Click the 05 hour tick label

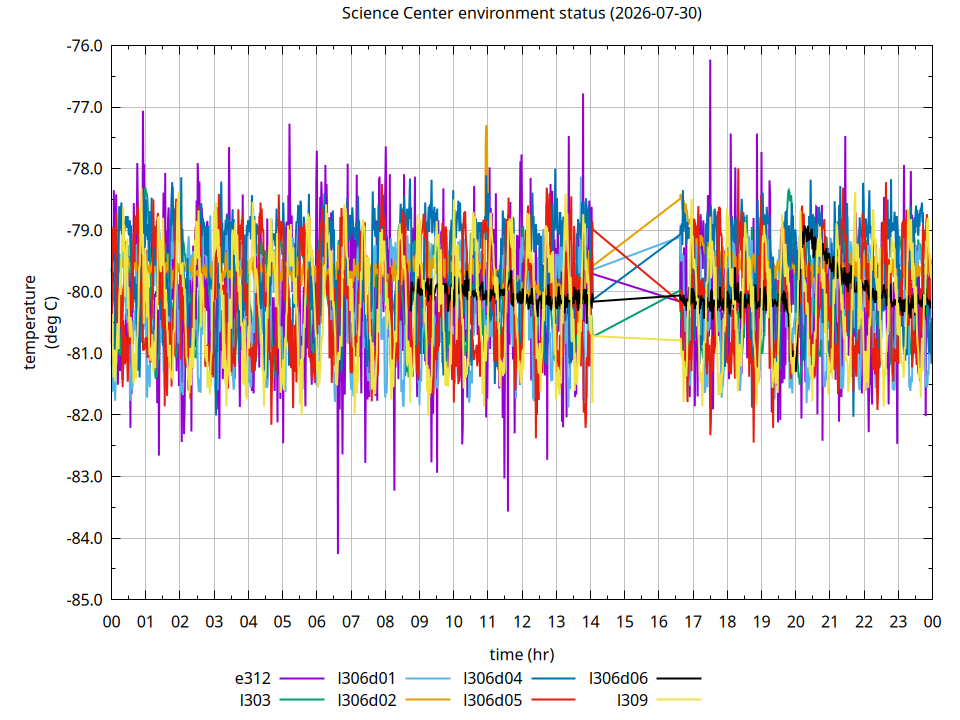pyautogui.click(x=282, y=622)
